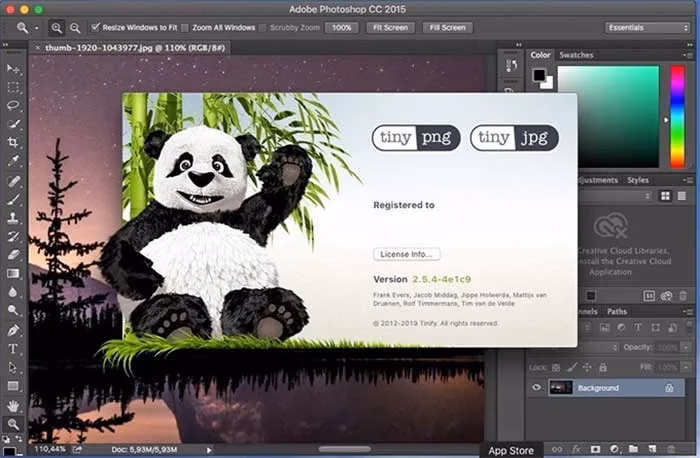
Task: Open the Paths panel flyout menu
Action: coord(688,312)
